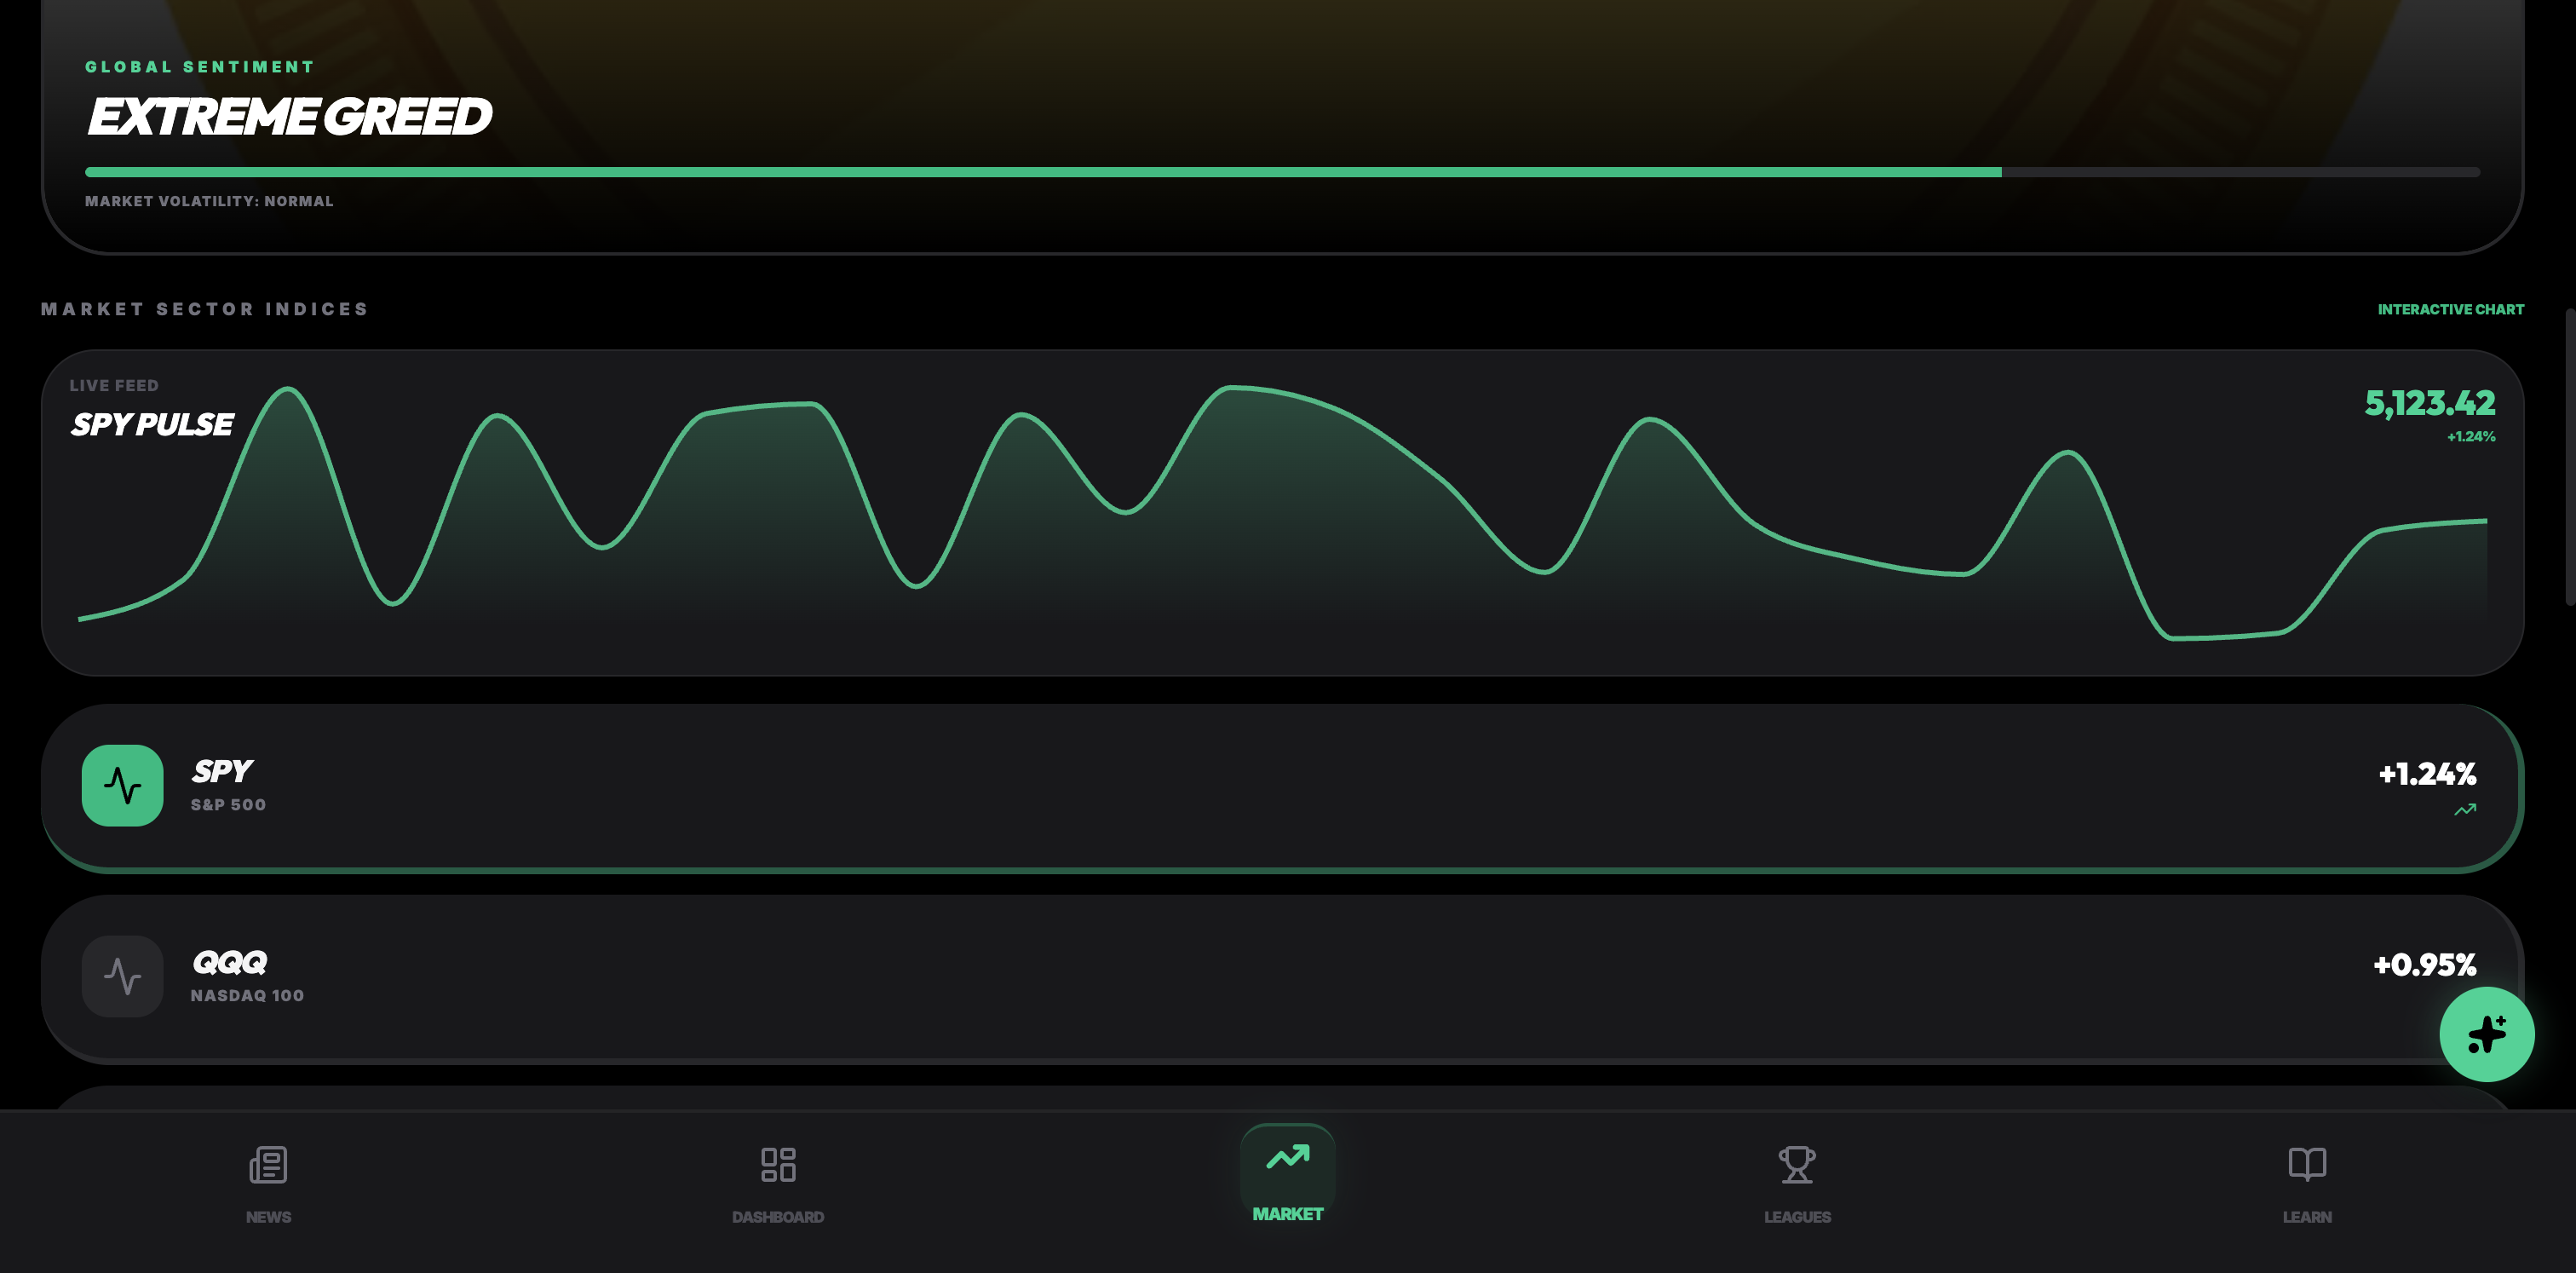
Task: Select the QQQ Nasdaq 100 card
Action: click(1282, 978)
